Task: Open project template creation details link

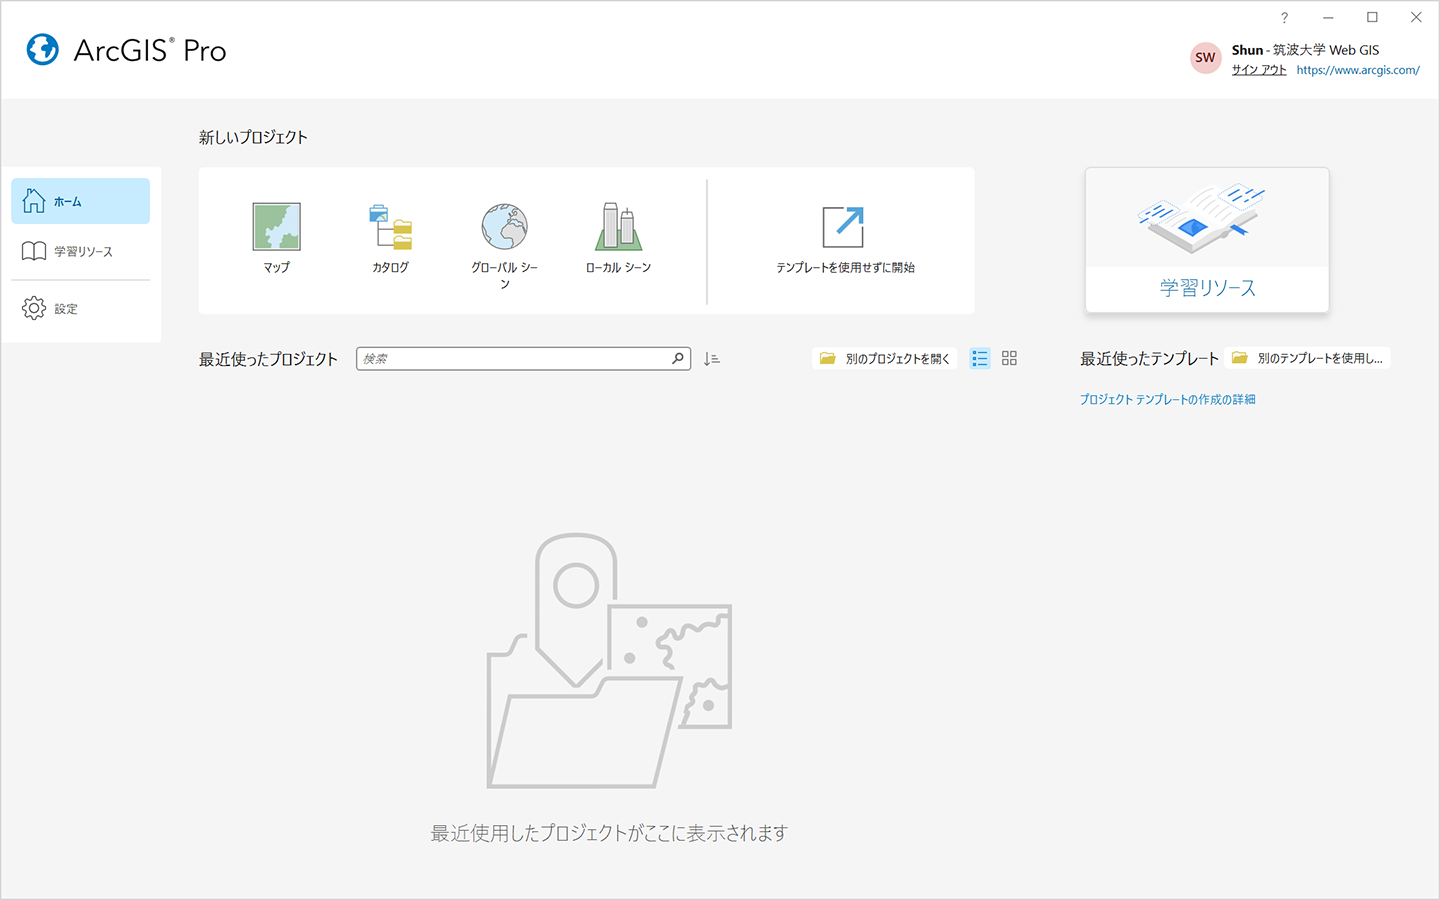Action: [x=1167, y=399]
